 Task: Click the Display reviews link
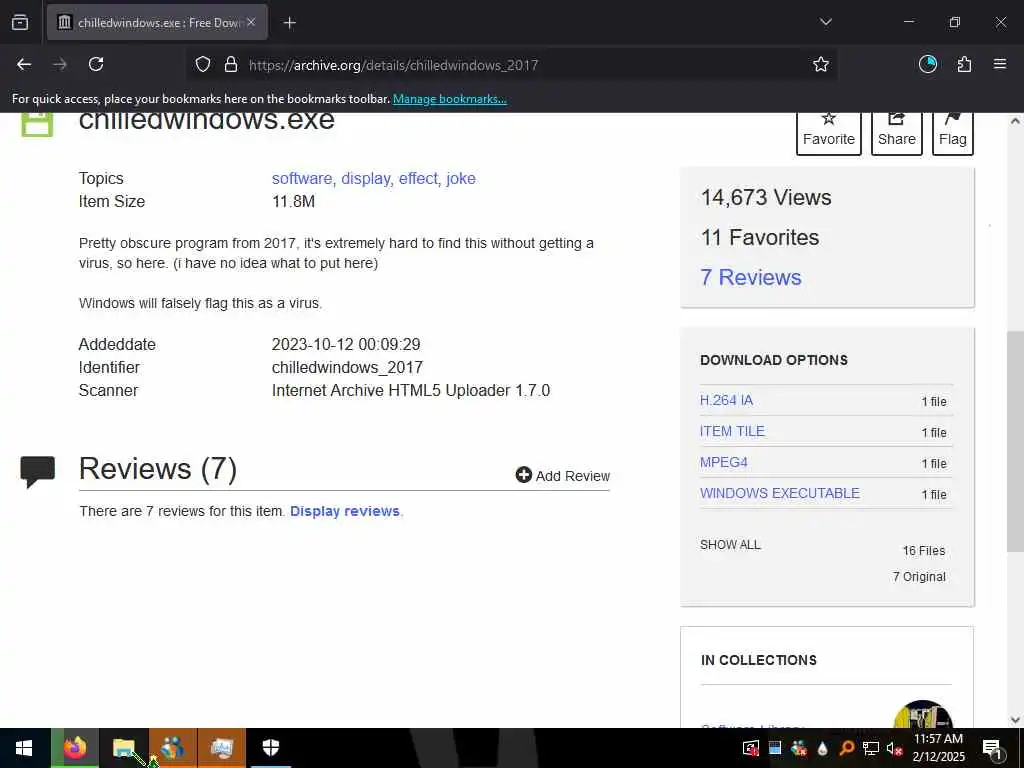coord(345,511)
